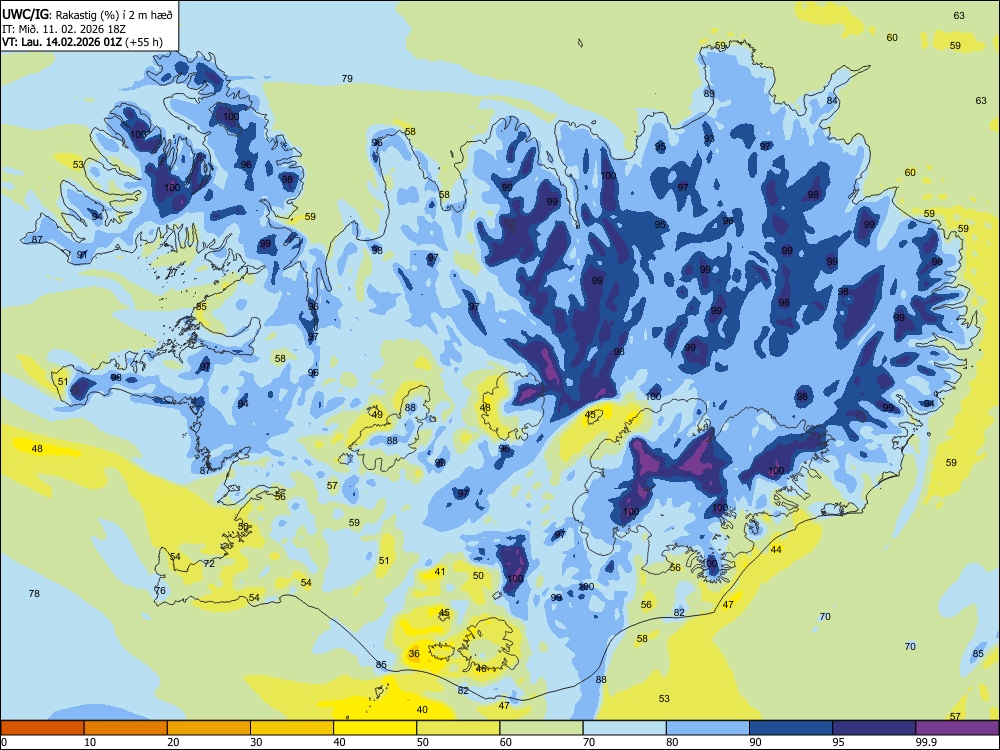This screenshot has width=1000, height=750.
Task: Click the 'VT: Lau. 14.02.2026 01Z (+55 h)' line
Action: click(x=82, y=42)
